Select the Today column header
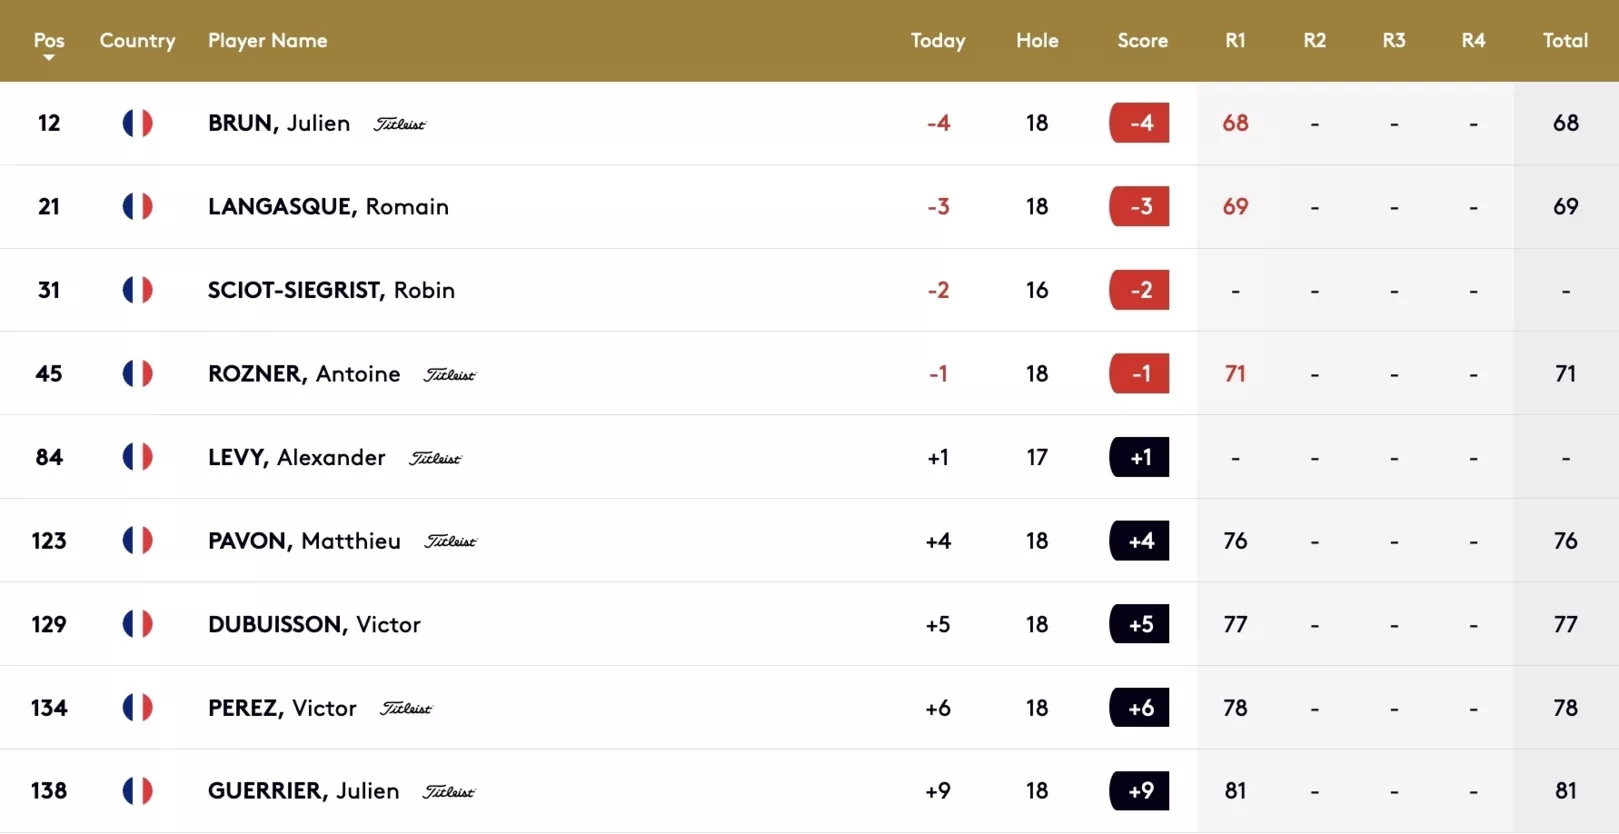 coord(938,41)
